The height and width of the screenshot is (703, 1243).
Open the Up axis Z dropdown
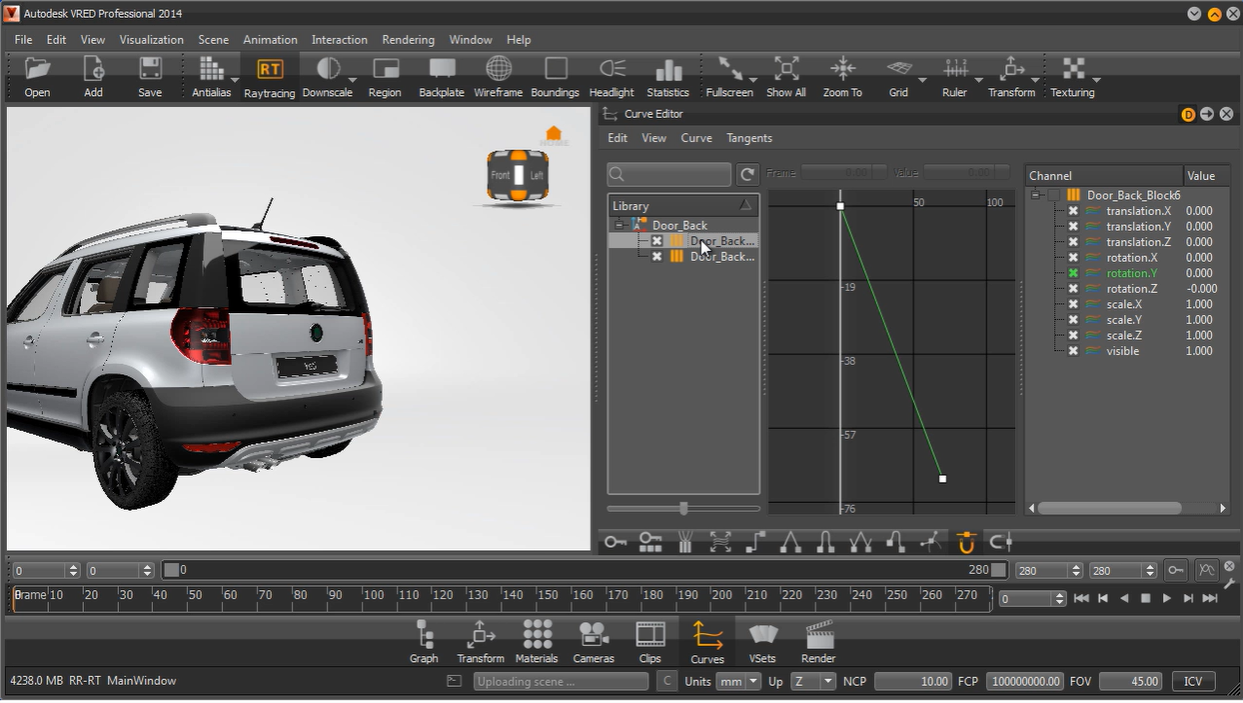[x=813, y=681]
